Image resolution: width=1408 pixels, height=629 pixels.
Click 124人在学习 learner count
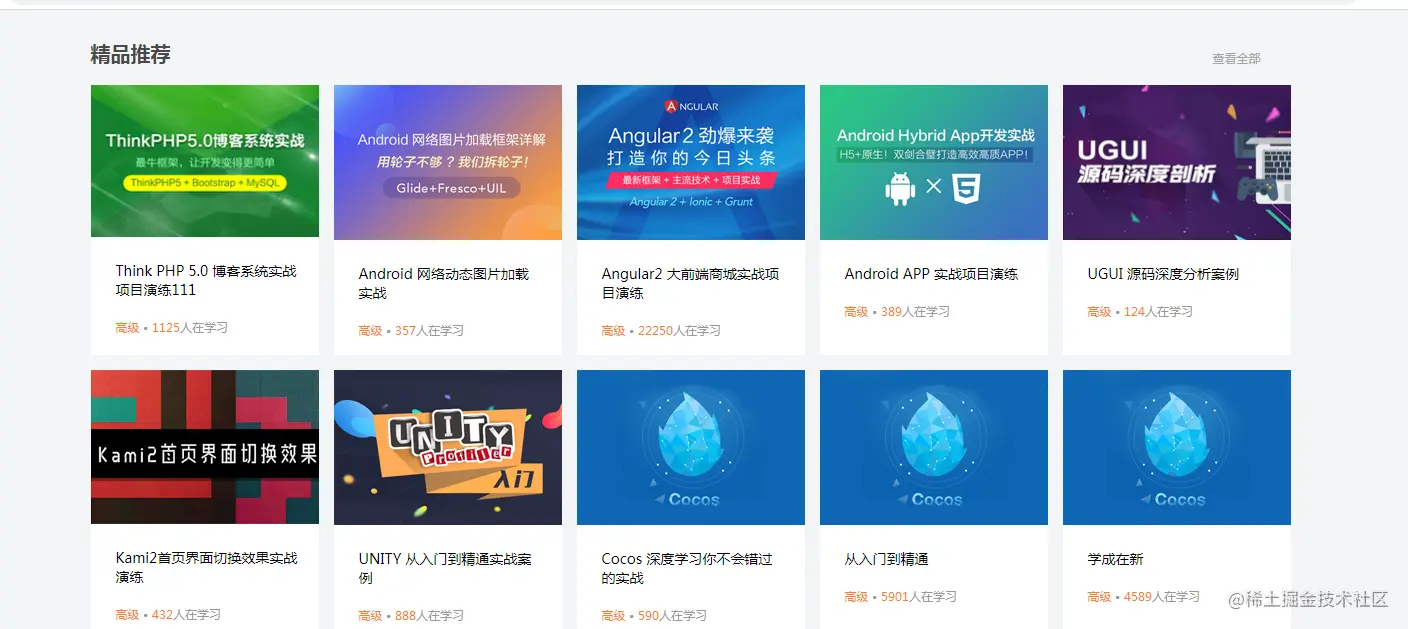point(1158,312)
